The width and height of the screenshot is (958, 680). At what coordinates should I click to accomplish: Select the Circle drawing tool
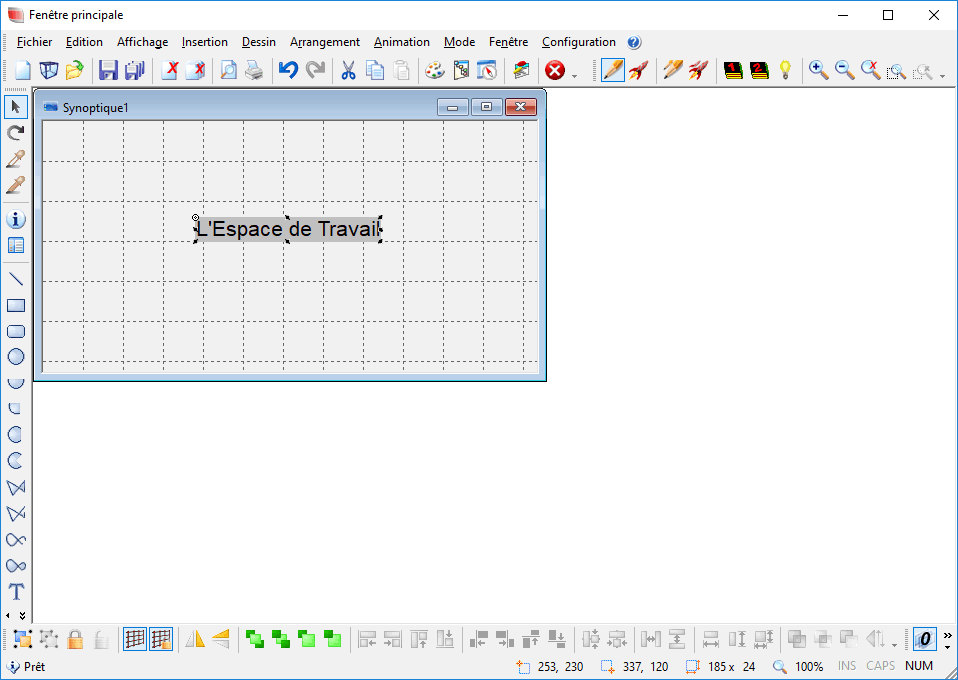(16, 357)
